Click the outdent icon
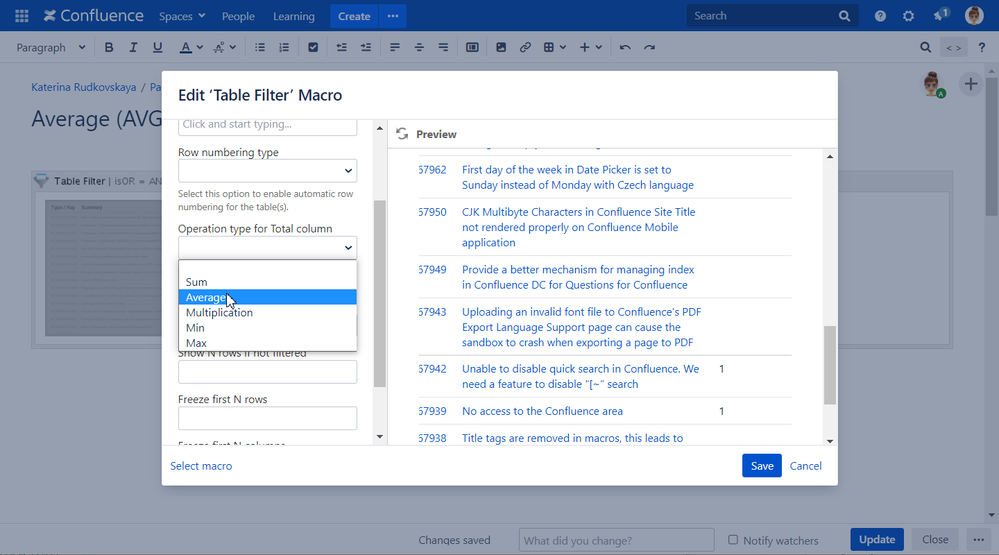 click(341, 47)
